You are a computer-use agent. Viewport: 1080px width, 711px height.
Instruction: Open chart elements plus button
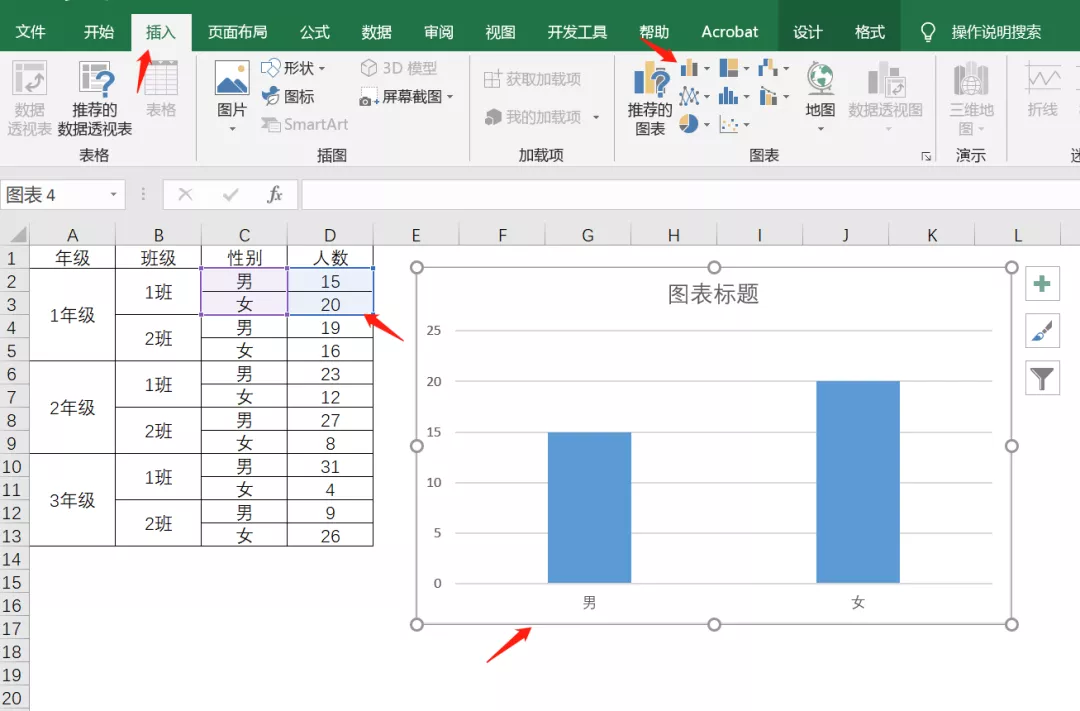click(1042, 284)
